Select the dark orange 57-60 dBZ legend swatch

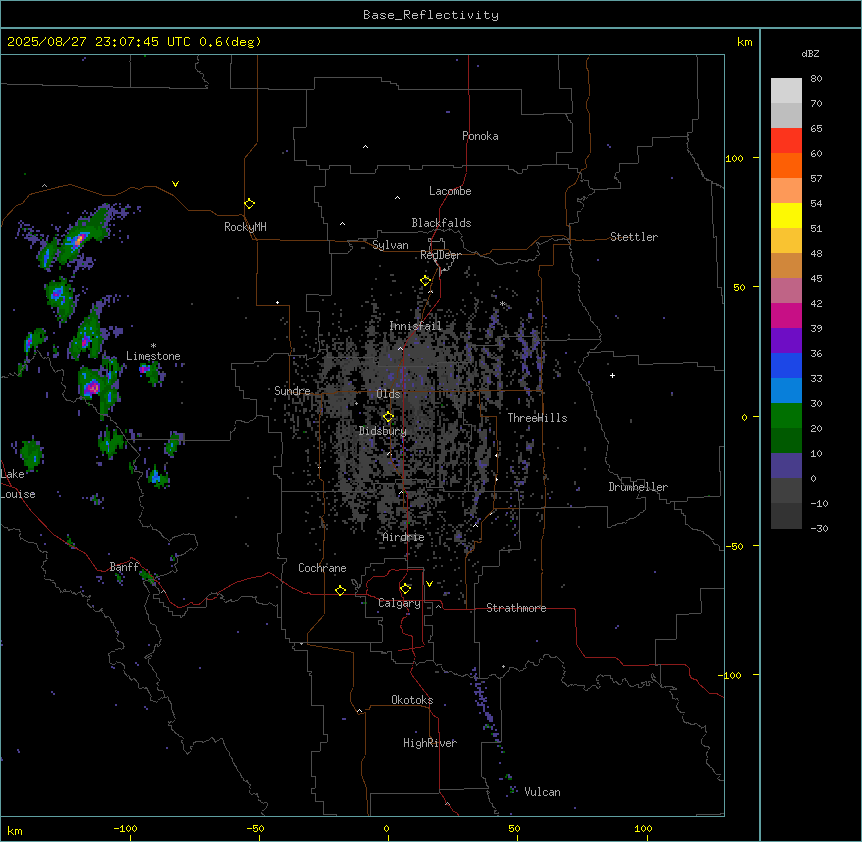click(x=786, y=166)
